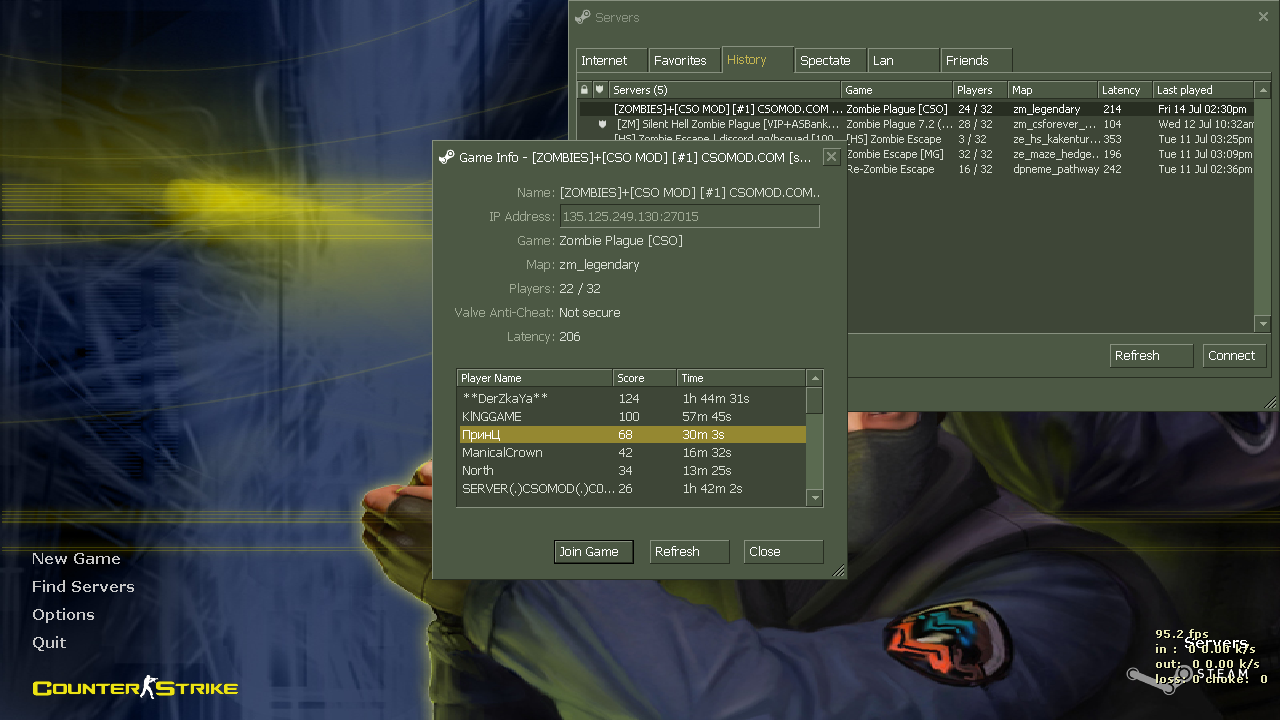Click the padlock password column header icon
1280x720 pixels.
point(585,90)
